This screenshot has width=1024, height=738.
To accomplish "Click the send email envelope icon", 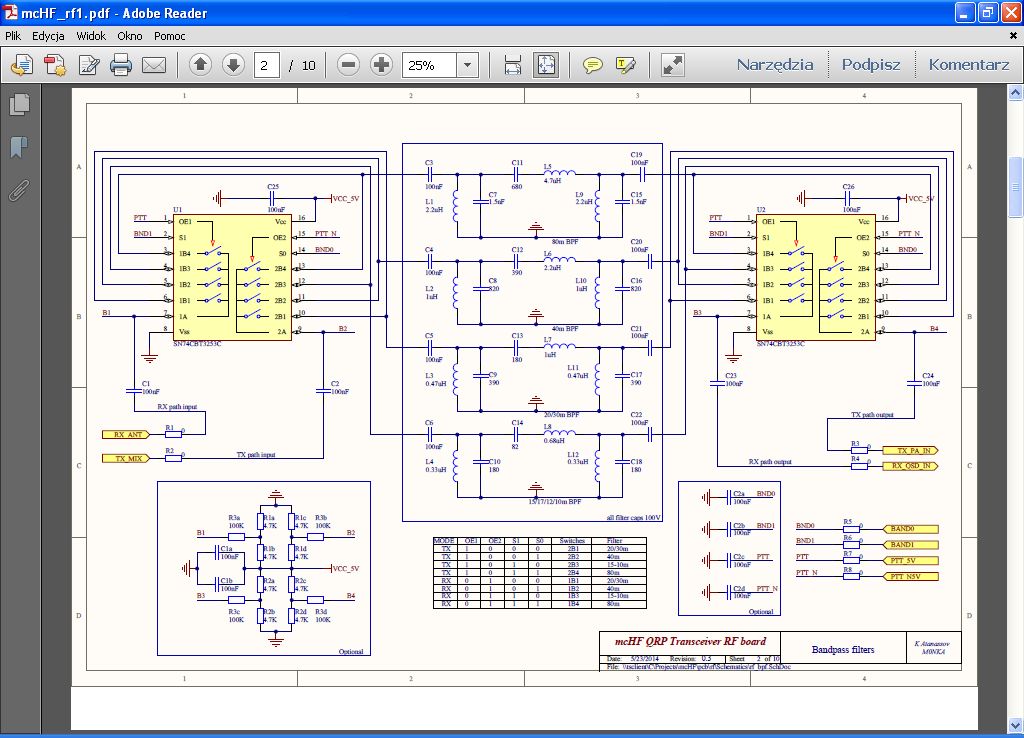I will pyautogui.click(x=153, y=66).
